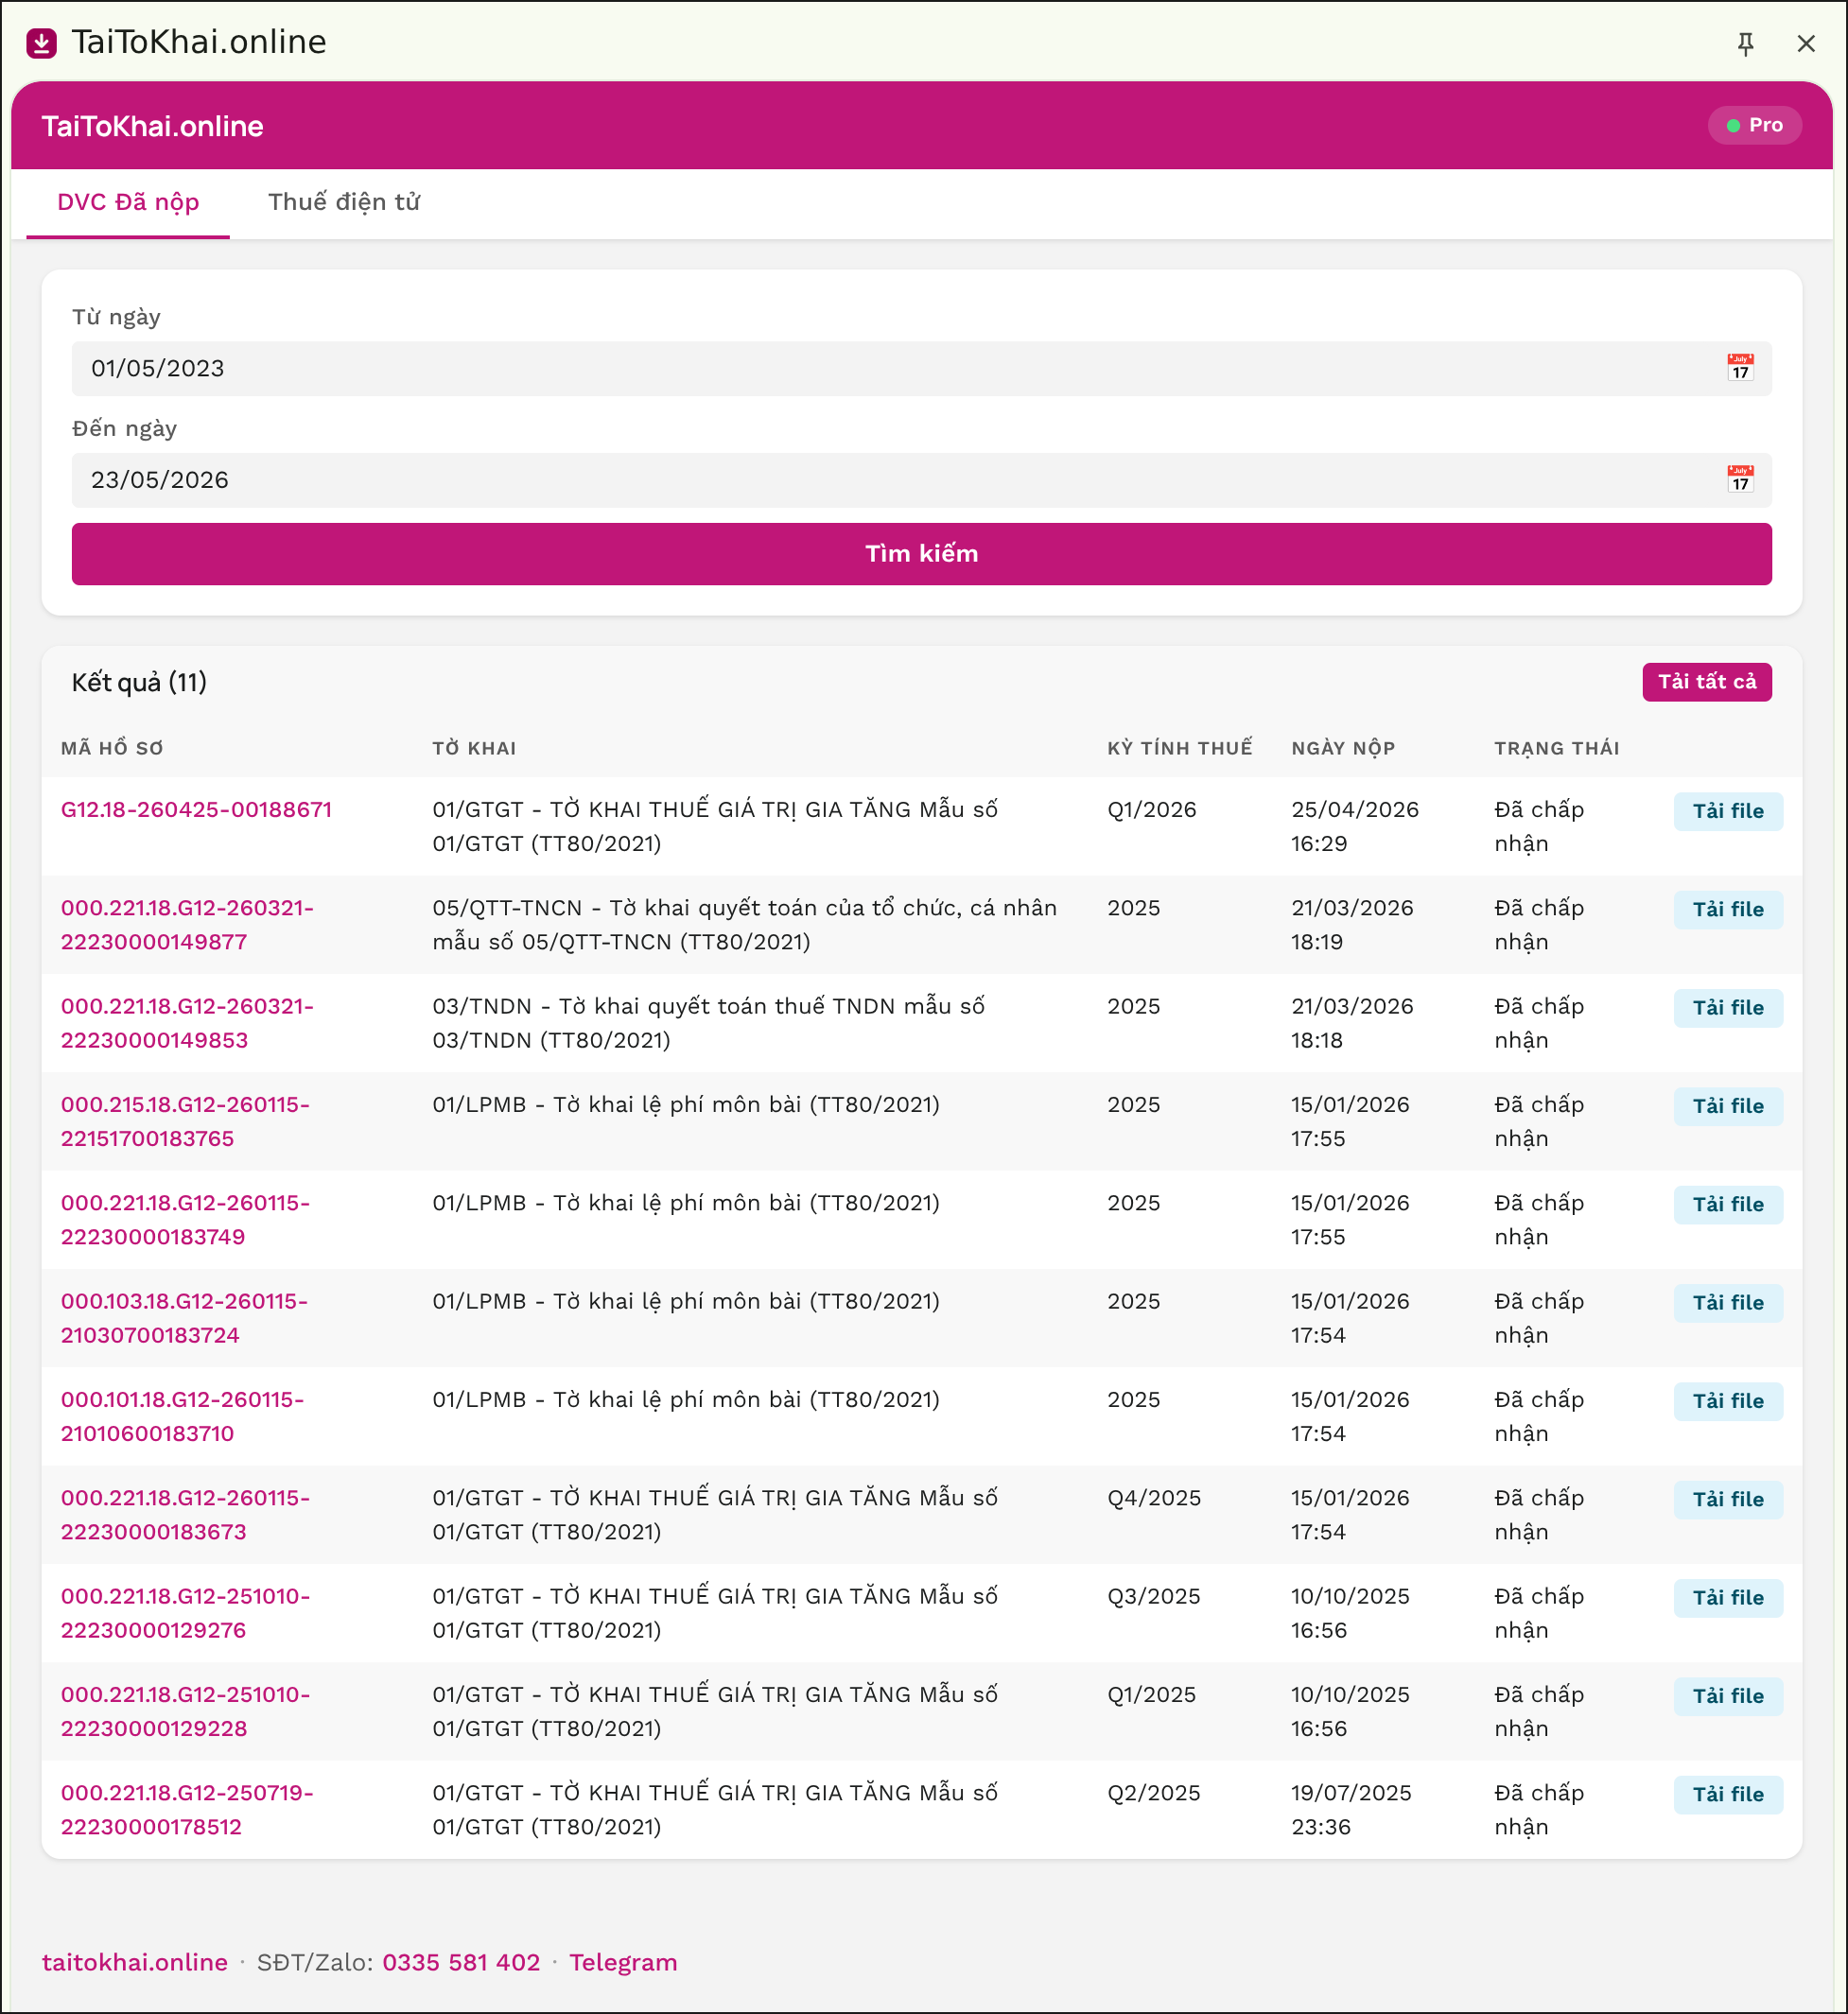The width and height of the screenshot is (1848, 2014).
Task: Click the Q1/2026 tax period cell
Action: click(1151, 809)
